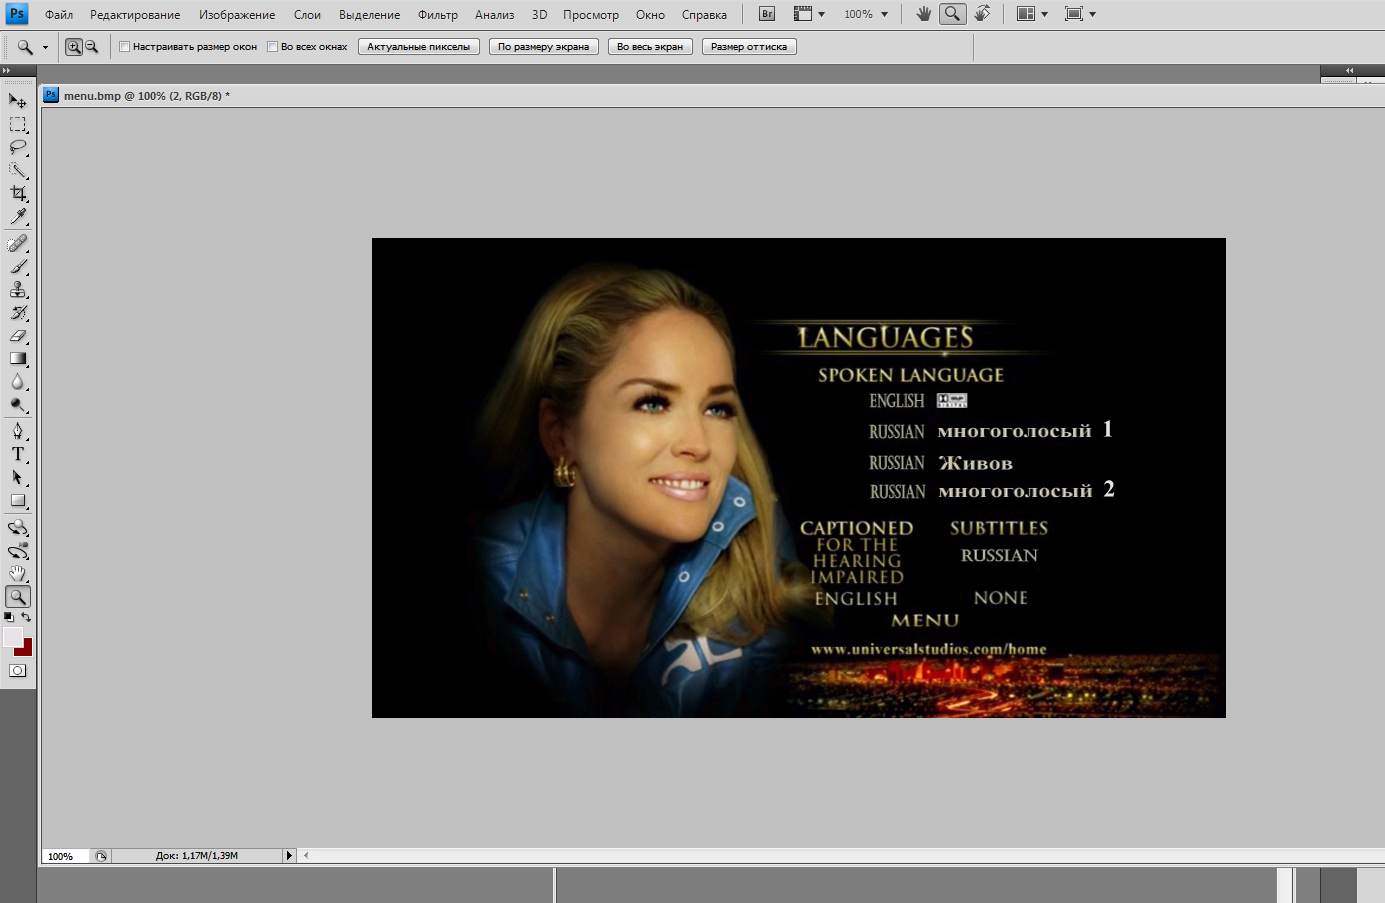Open the Изображение menu

pos(237,15)
